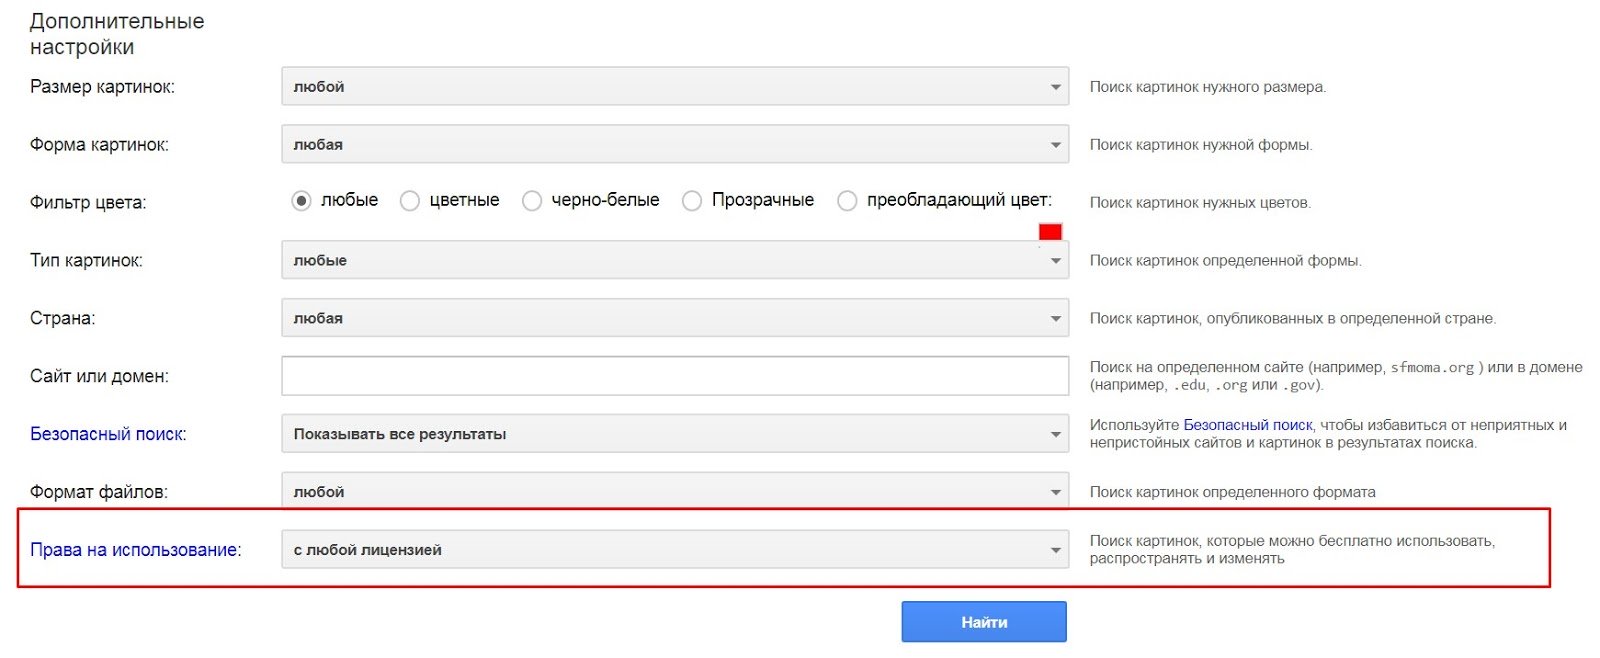Open the Права на использование label link
This screenshot has width=1600, height=658.
tap(134, 550)
